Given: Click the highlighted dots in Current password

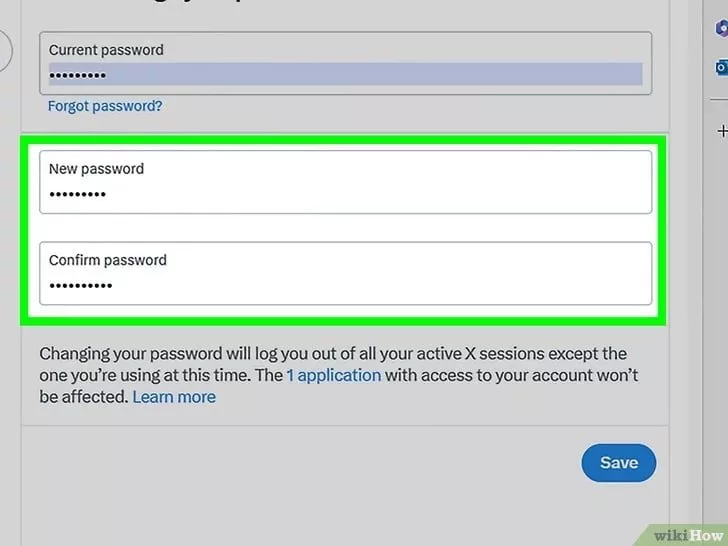Looking at the screenshot, I should tap(78, 75).
